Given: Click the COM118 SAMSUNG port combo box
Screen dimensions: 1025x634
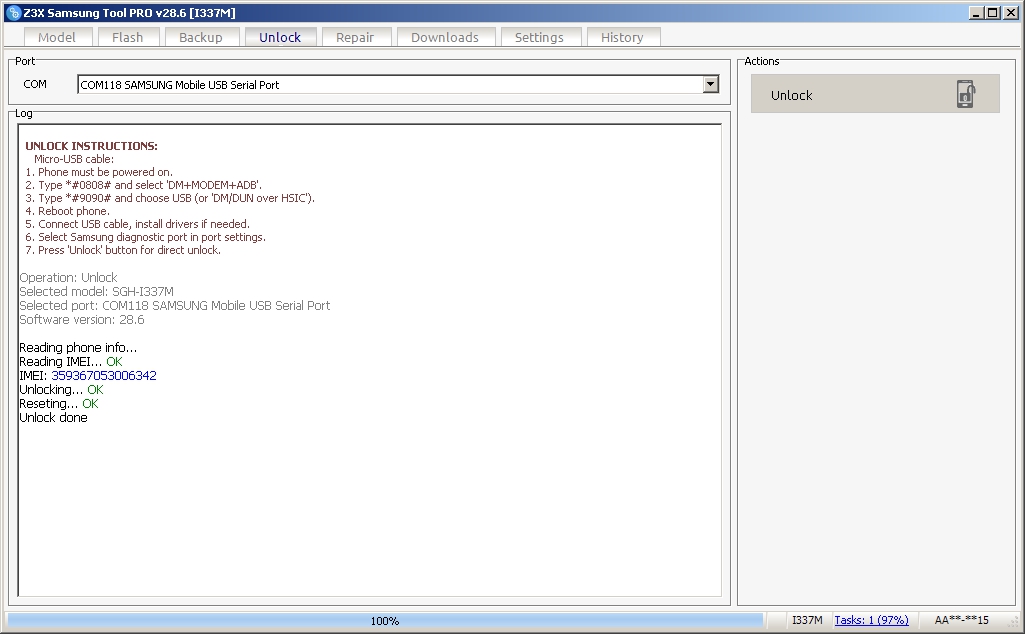Looking at the screenshot, I should (398, 84).
